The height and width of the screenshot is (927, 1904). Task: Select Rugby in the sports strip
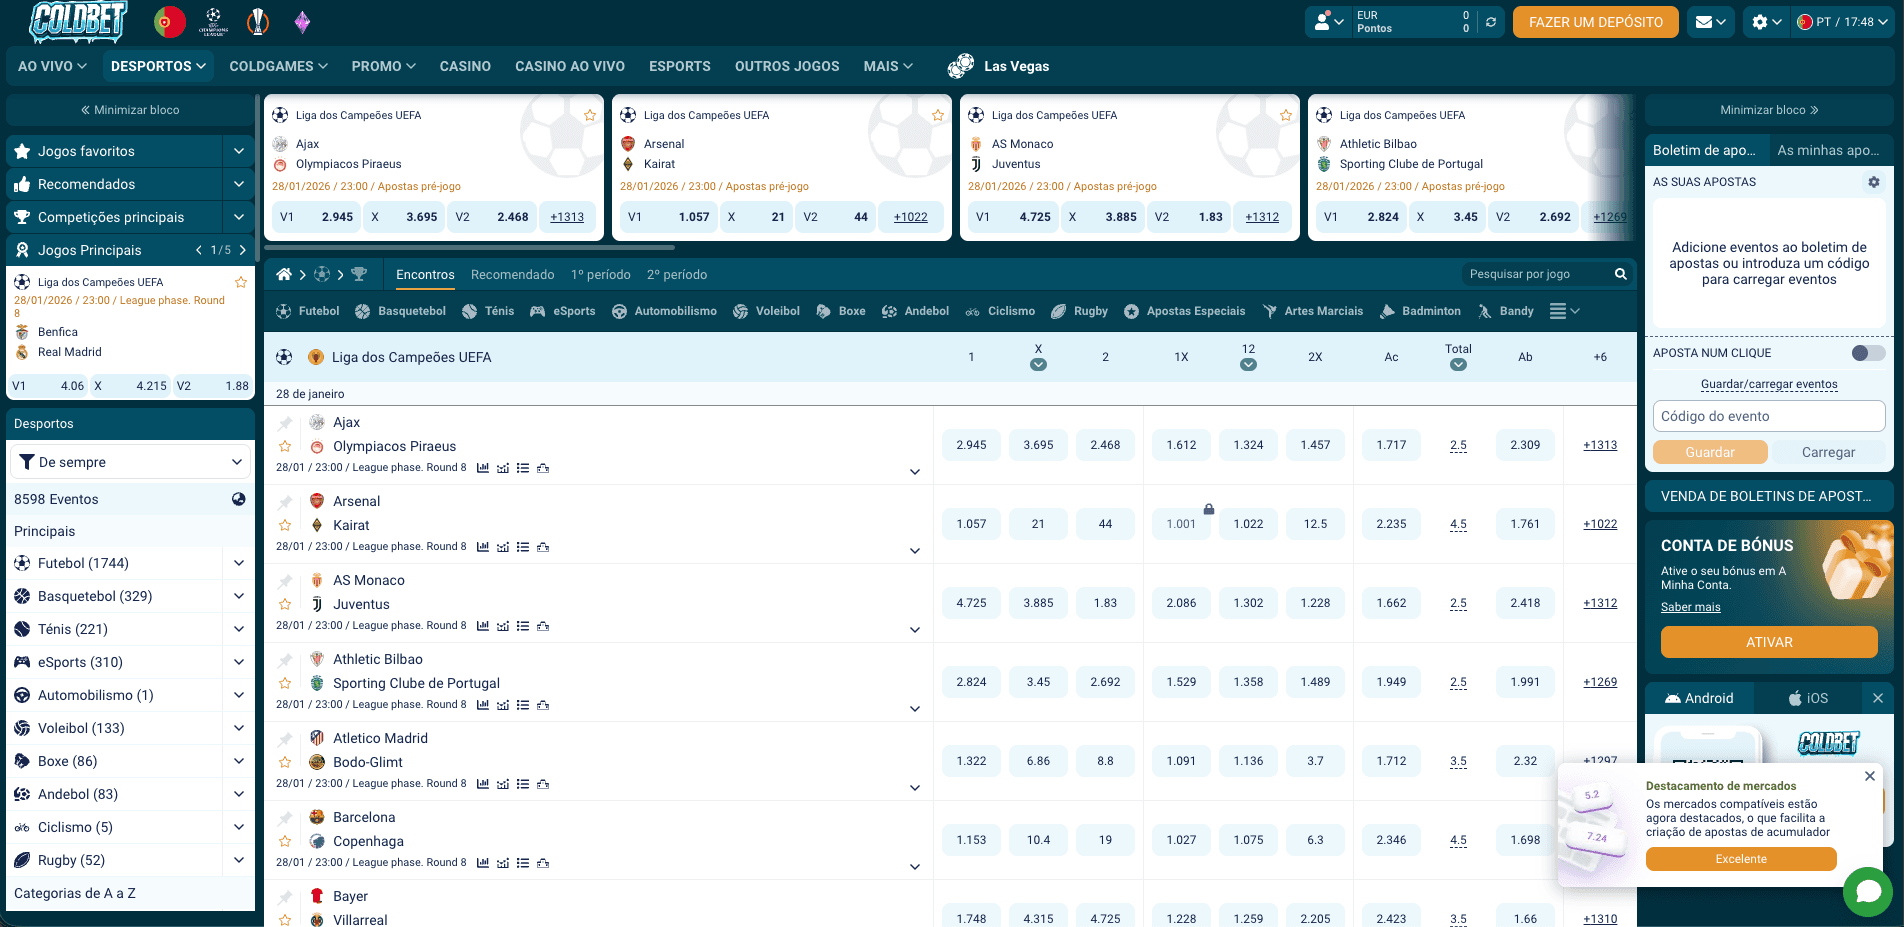(1080, 311)
